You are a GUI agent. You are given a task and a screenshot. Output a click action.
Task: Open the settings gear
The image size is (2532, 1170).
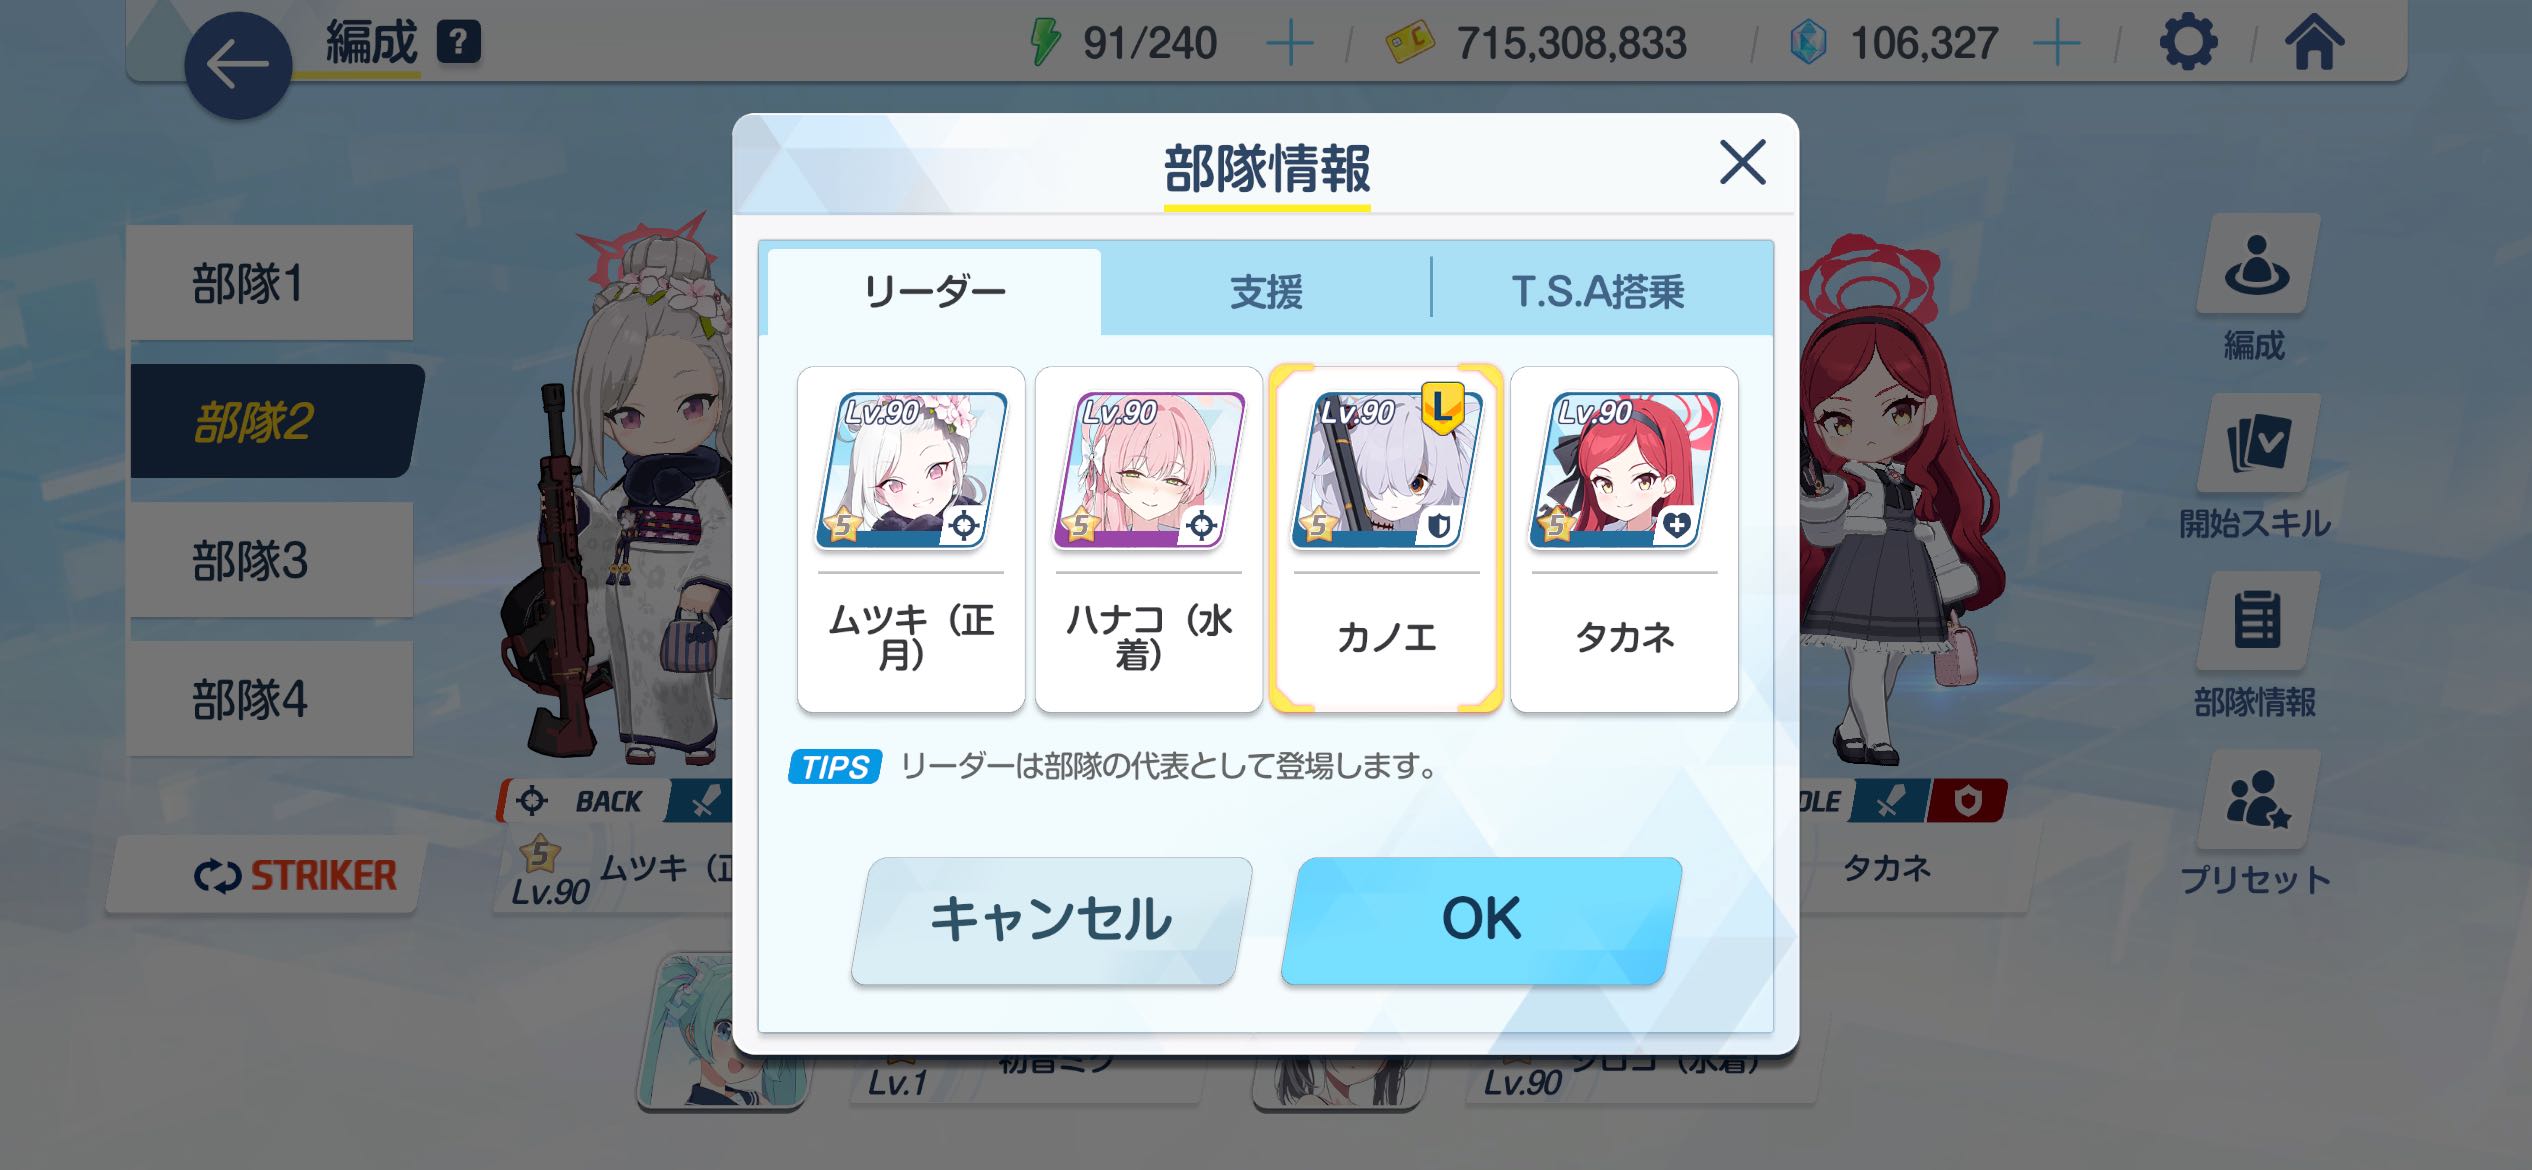tap(2188, 42)
